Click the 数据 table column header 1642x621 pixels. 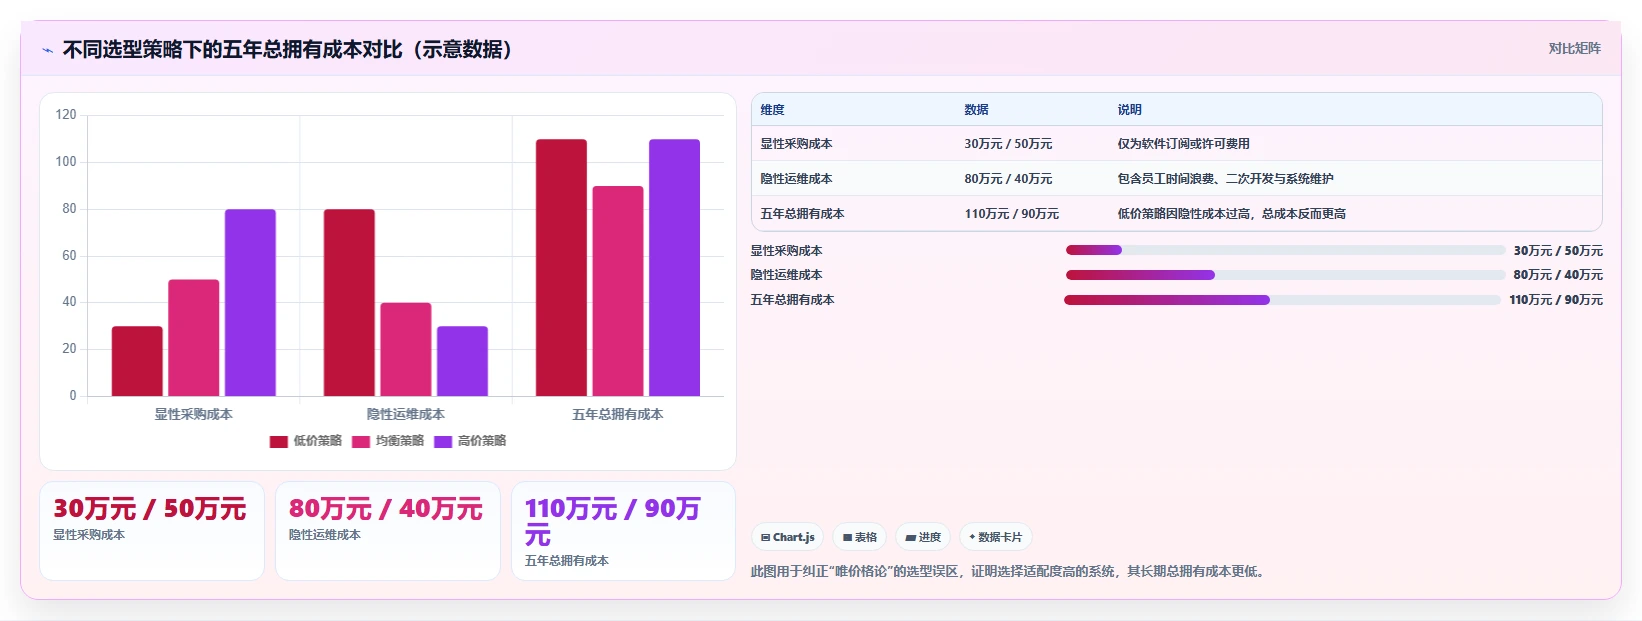tap(977, 110)
